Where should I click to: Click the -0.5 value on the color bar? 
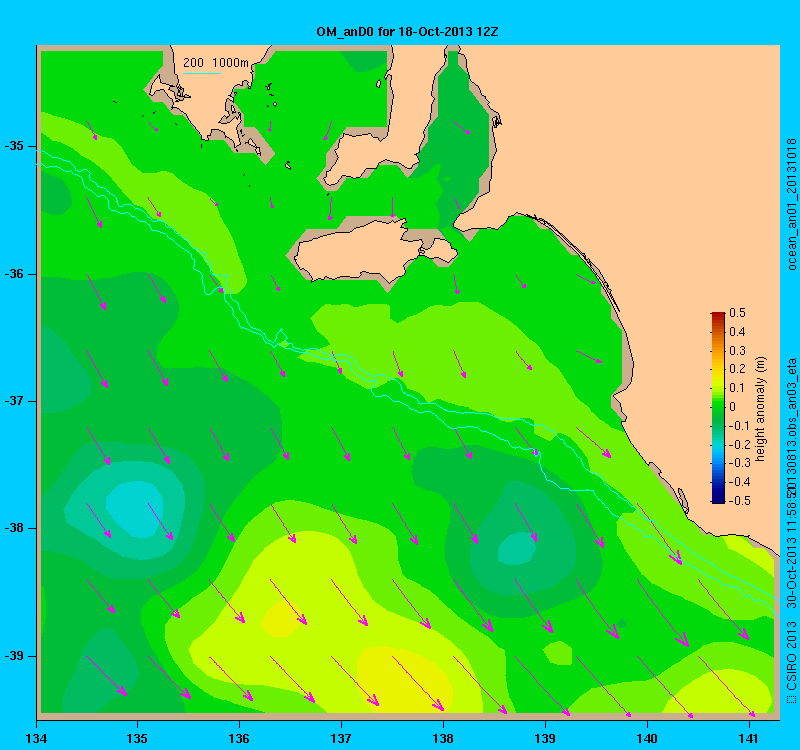coord(738,501)
